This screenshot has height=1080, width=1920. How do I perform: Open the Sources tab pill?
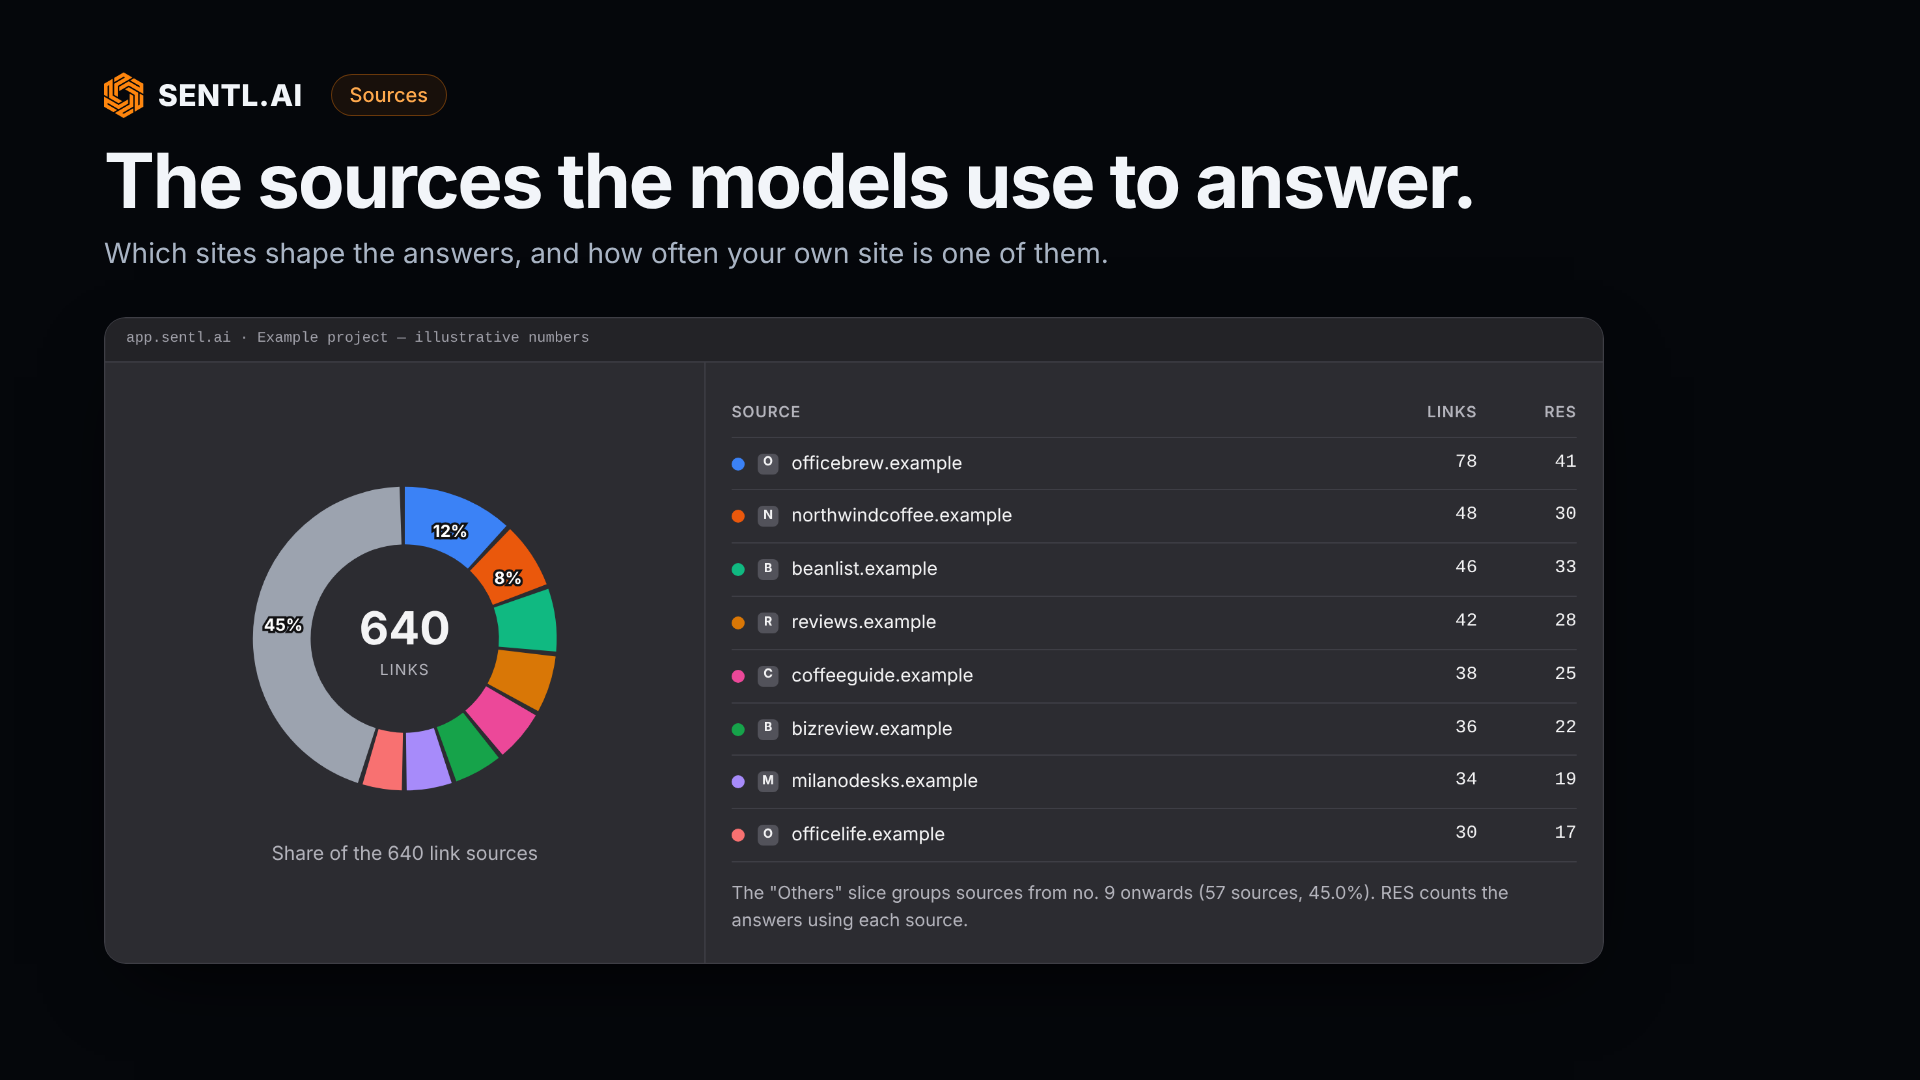tap(389, 95)
